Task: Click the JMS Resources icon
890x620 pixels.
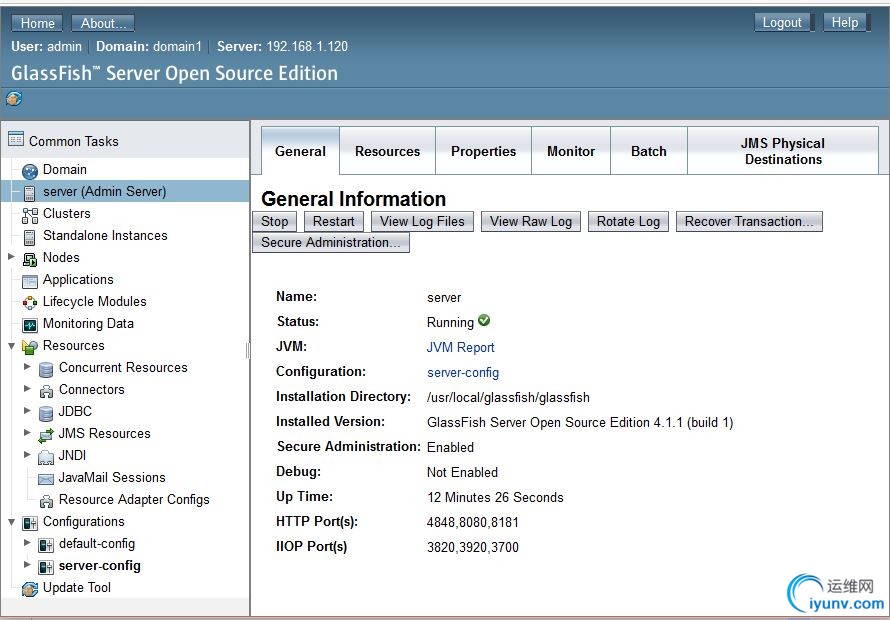Action: (46, 435)
